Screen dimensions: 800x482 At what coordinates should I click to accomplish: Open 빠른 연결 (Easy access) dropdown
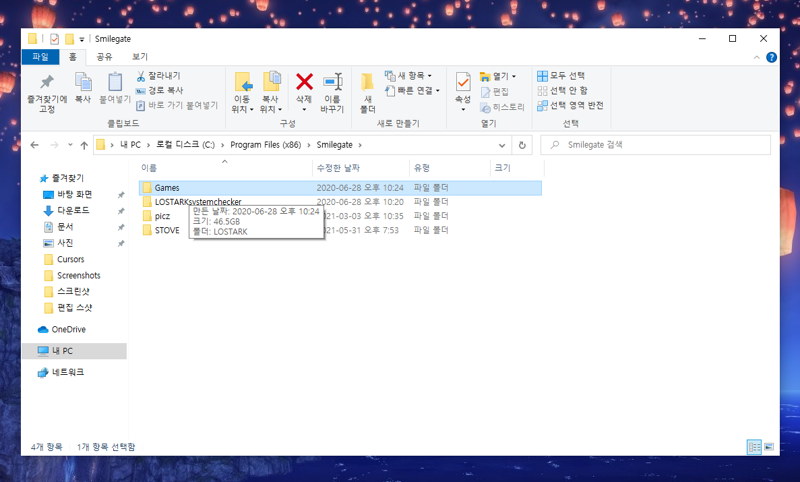[412, 90]
